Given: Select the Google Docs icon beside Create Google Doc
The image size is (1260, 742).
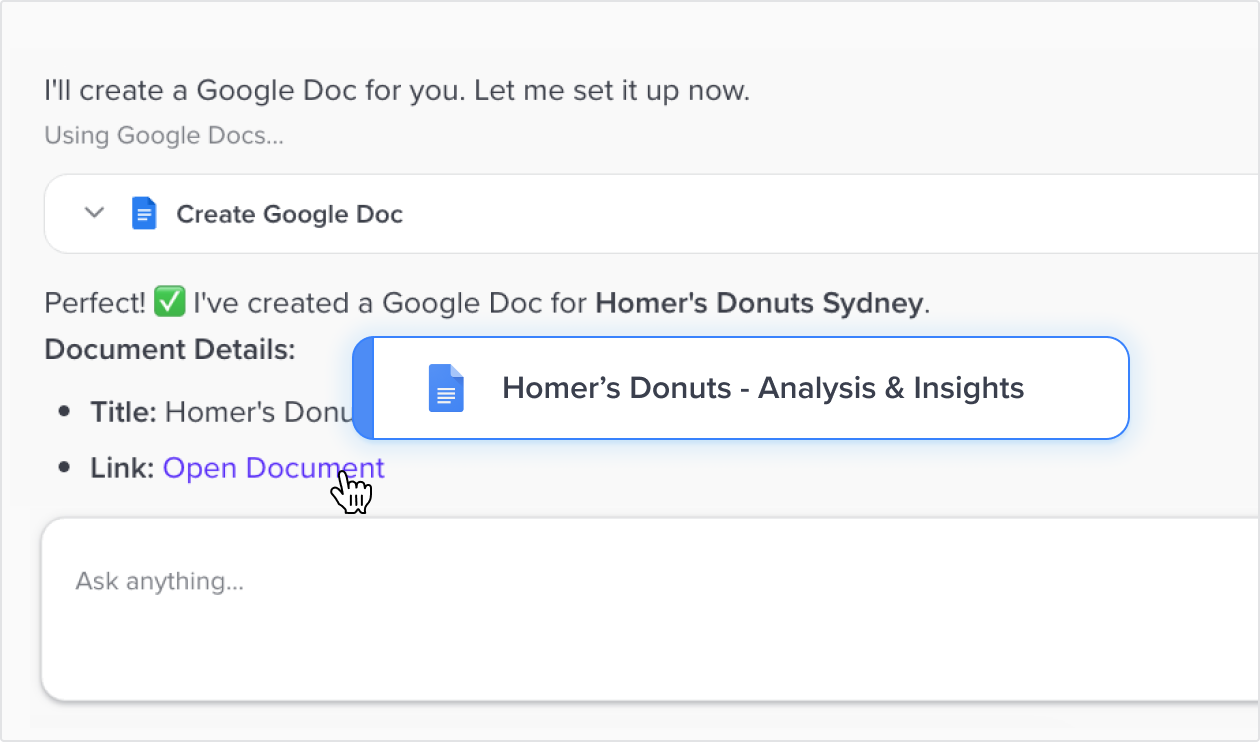Looking at the screenshot, I should coord(144,213).
